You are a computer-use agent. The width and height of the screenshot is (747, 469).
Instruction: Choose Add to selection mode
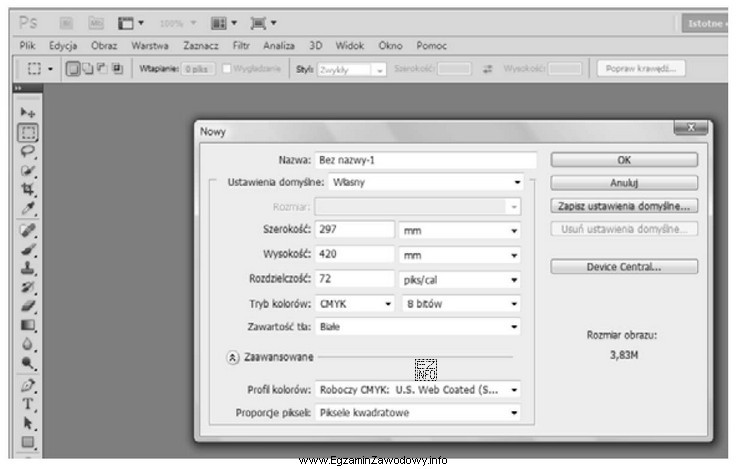(x=88, y=69)
